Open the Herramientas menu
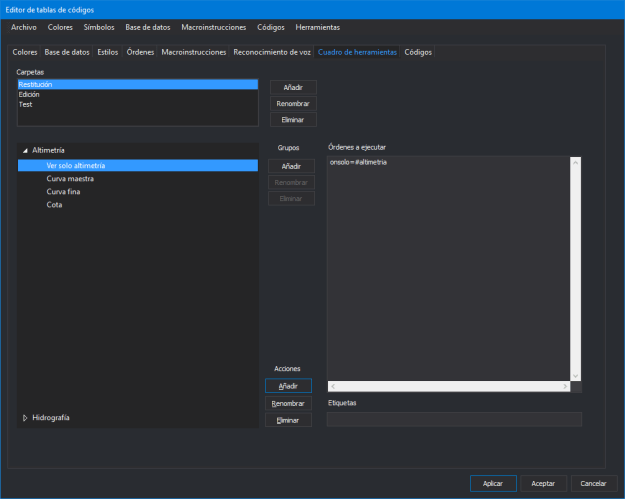625x499 pixels. (x=317, y=27)
